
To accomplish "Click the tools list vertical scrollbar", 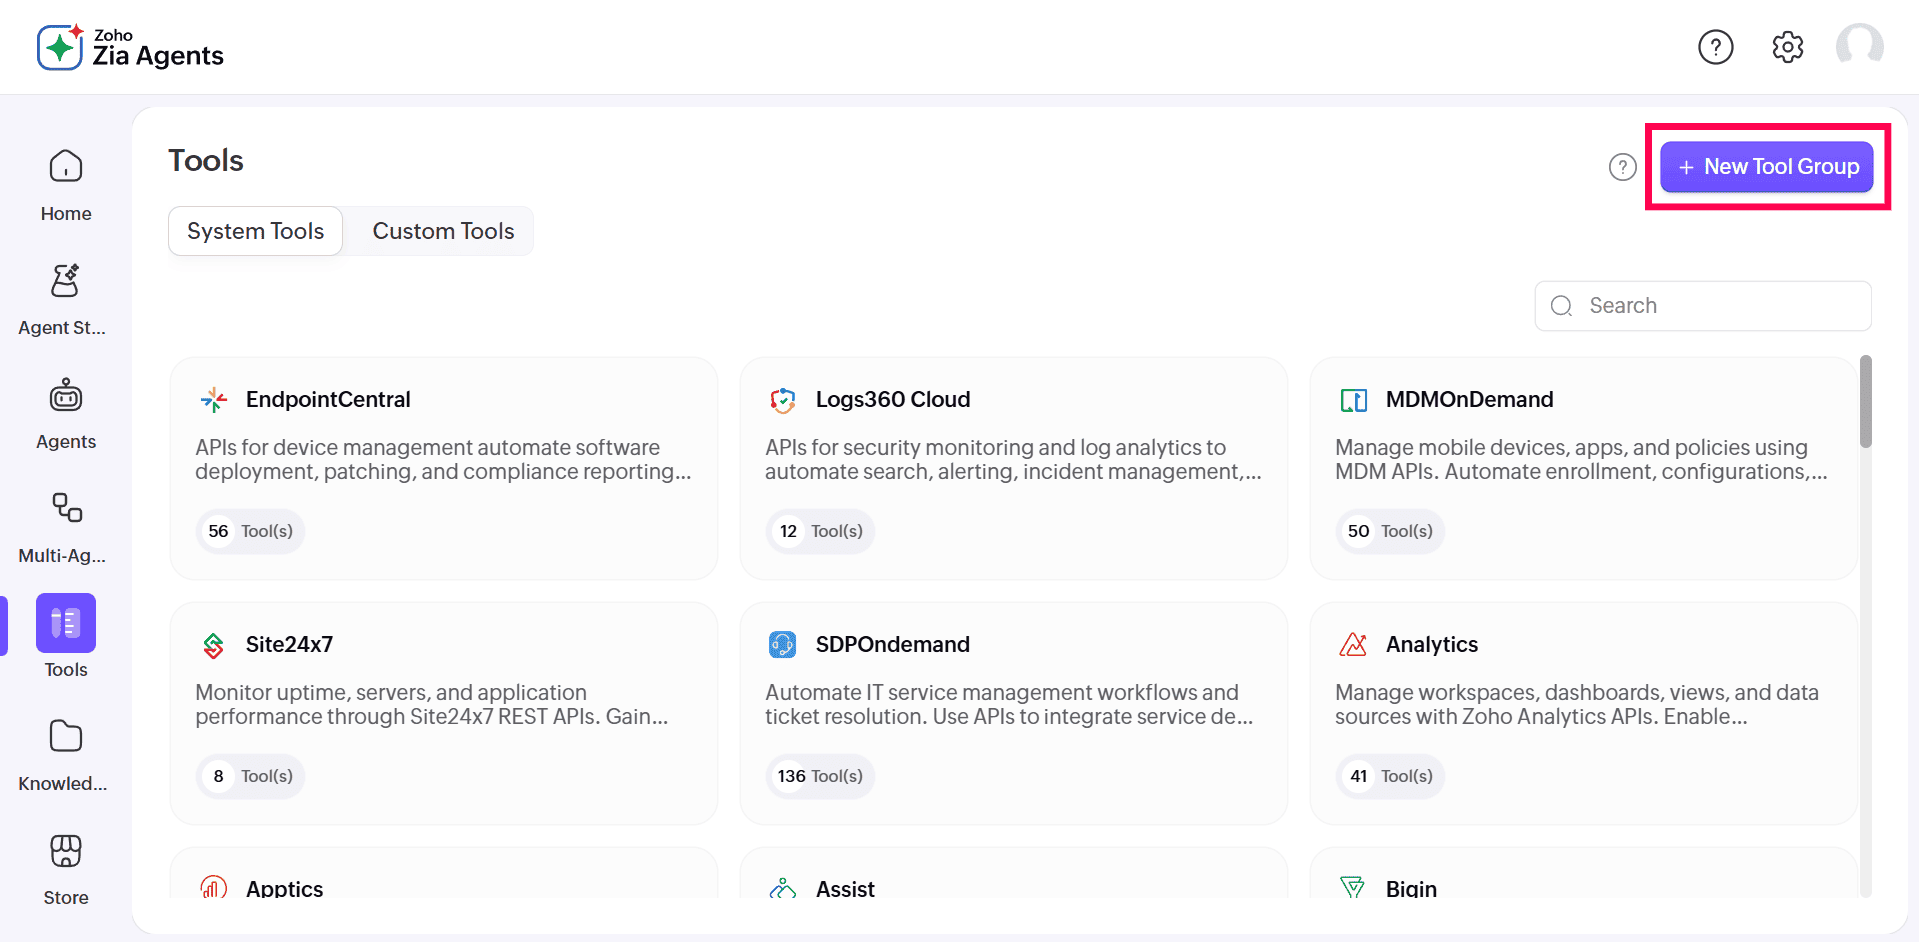I will pos(1865,401).
